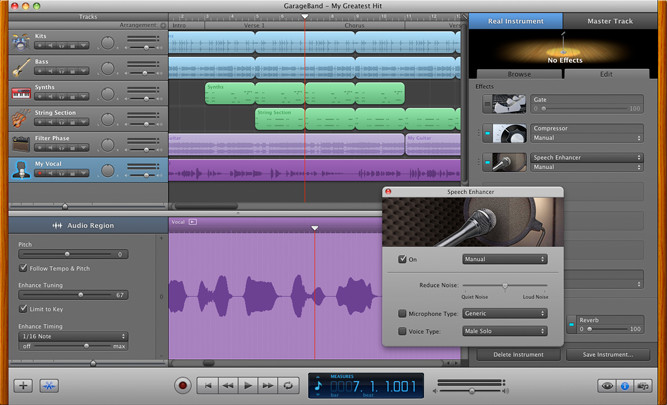Click the play icon beside Vocal region label

193,222
